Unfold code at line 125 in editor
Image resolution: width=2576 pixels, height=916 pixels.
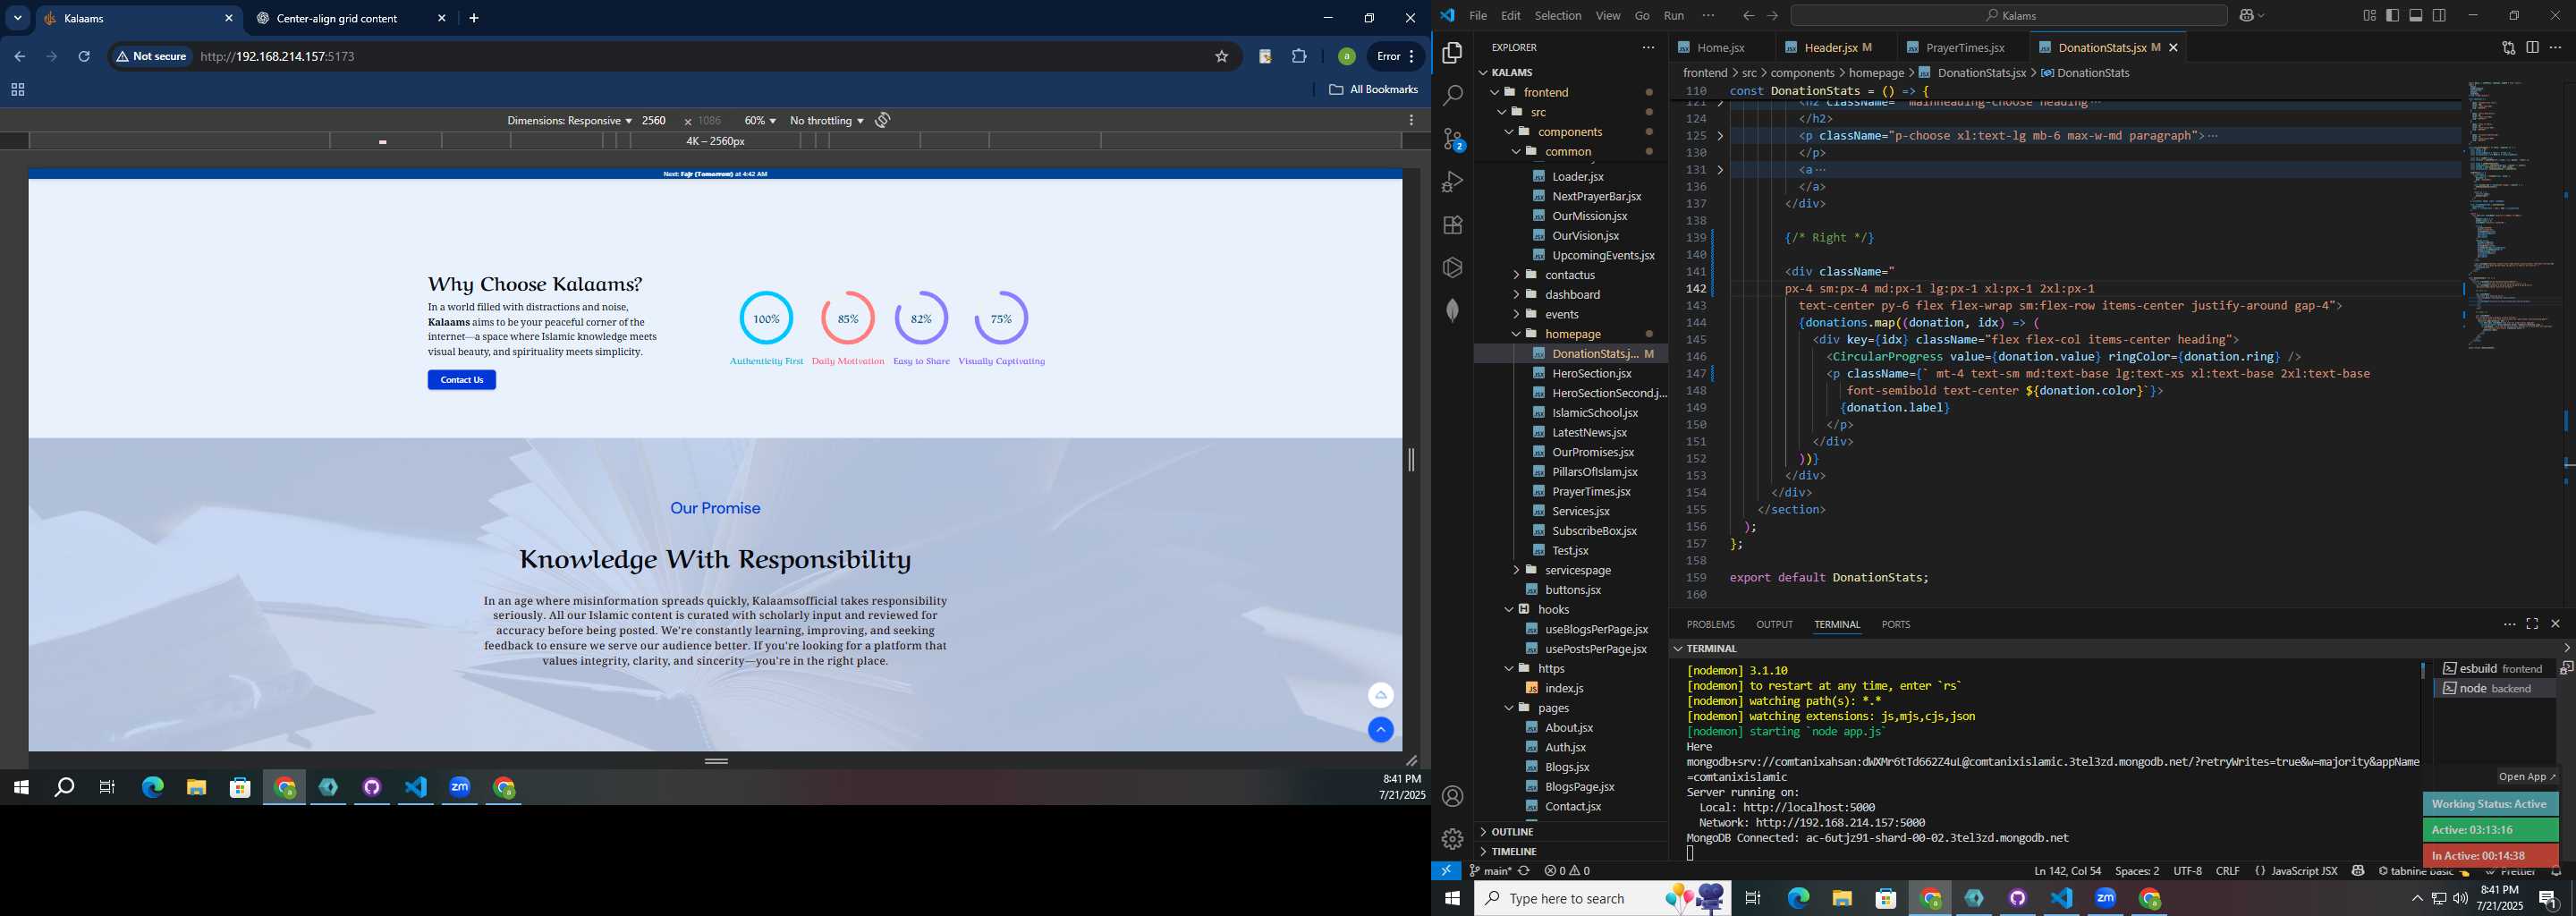[x=1720, y=136]
